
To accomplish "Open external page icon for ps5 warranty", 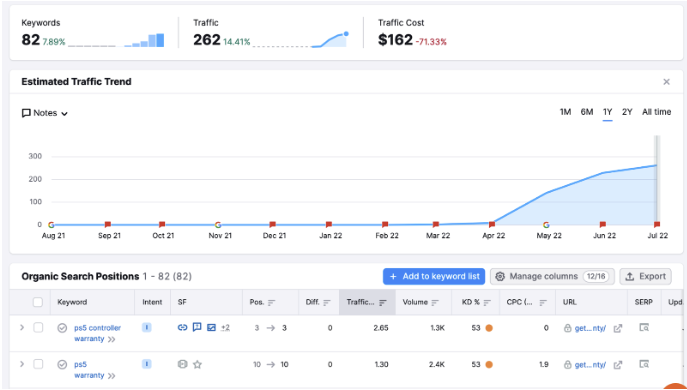I will 618,365.
